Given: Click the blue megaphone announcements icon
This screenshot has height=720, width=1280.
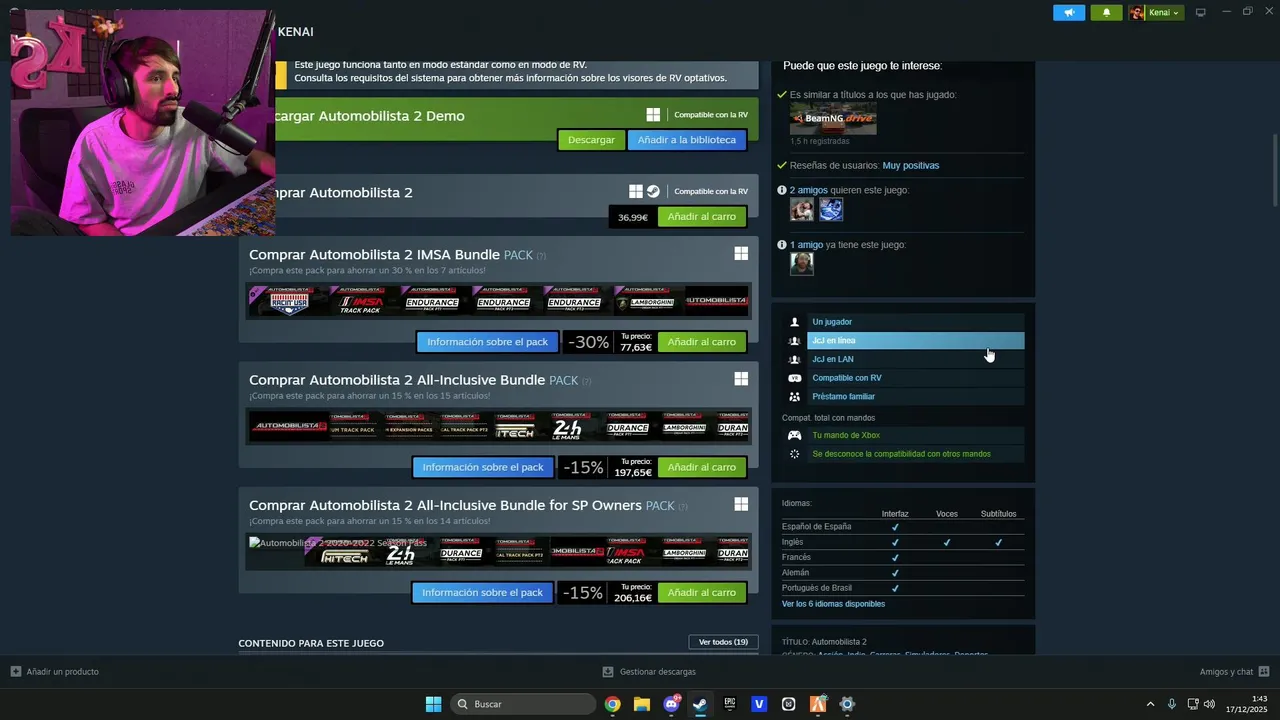Looking at the screenshot, I should (x=1069, y=13).
